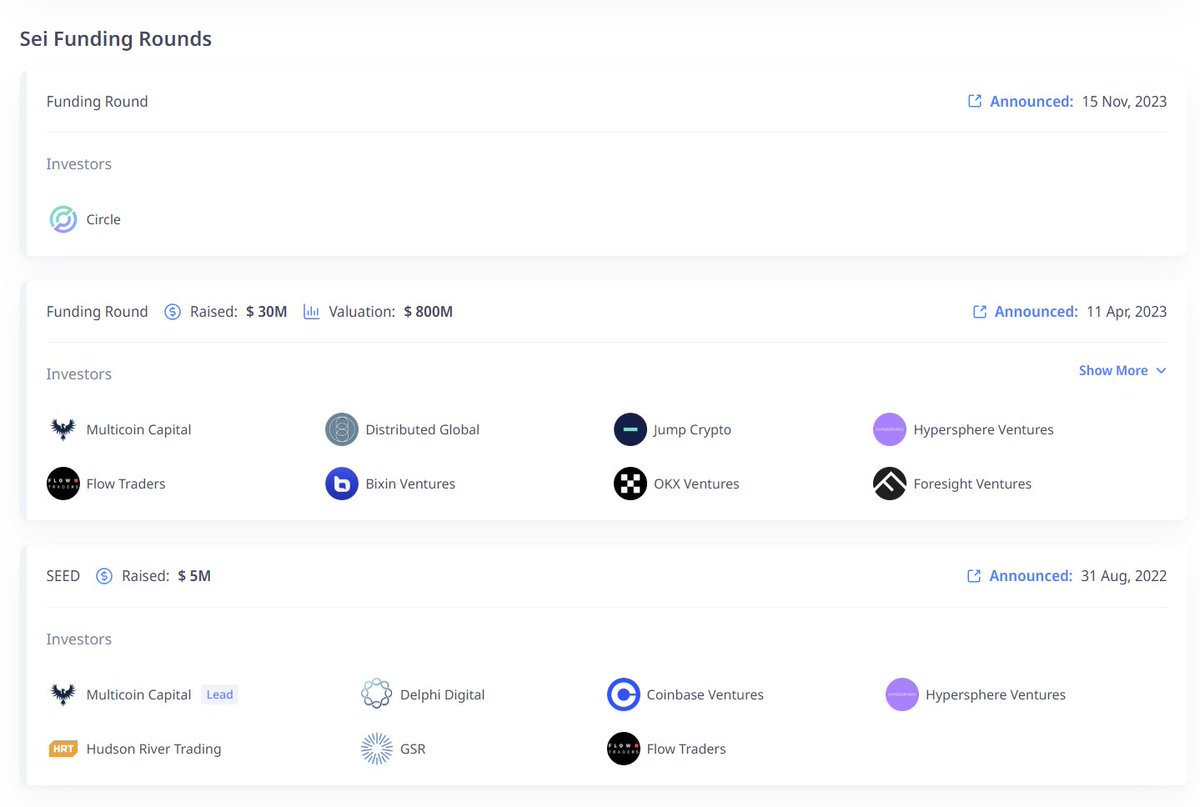Click Multicoin Capital logo in SEED round

63,695
